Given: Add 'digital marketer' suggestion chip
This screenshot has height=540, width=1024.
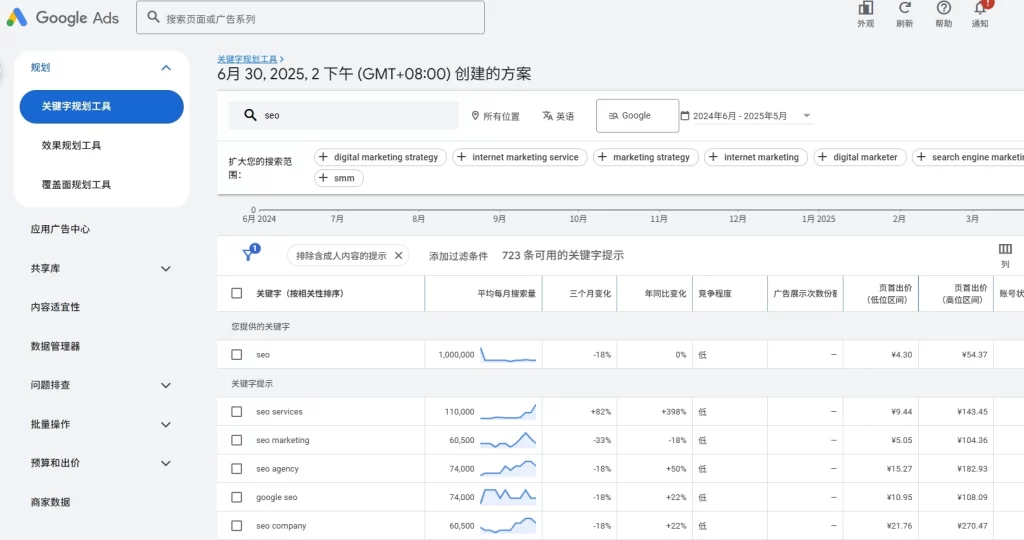Looking at the screenshot, I should coord(859,157).
